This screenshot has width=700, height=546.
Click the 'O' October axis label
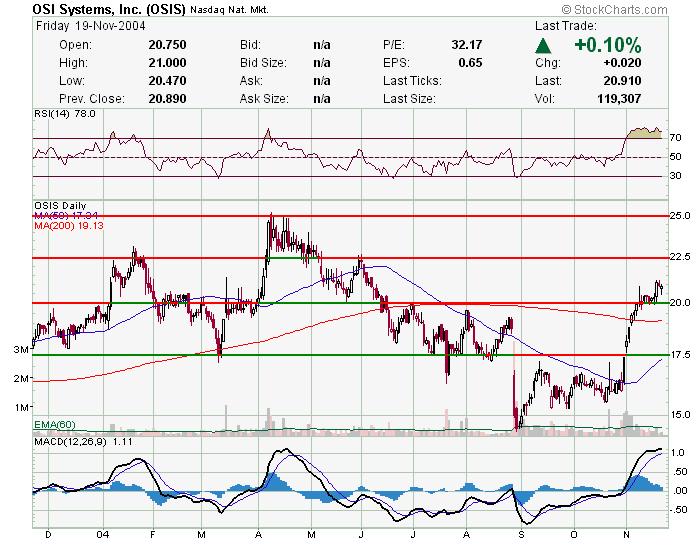pyautogui.click(x=574, y=534)
